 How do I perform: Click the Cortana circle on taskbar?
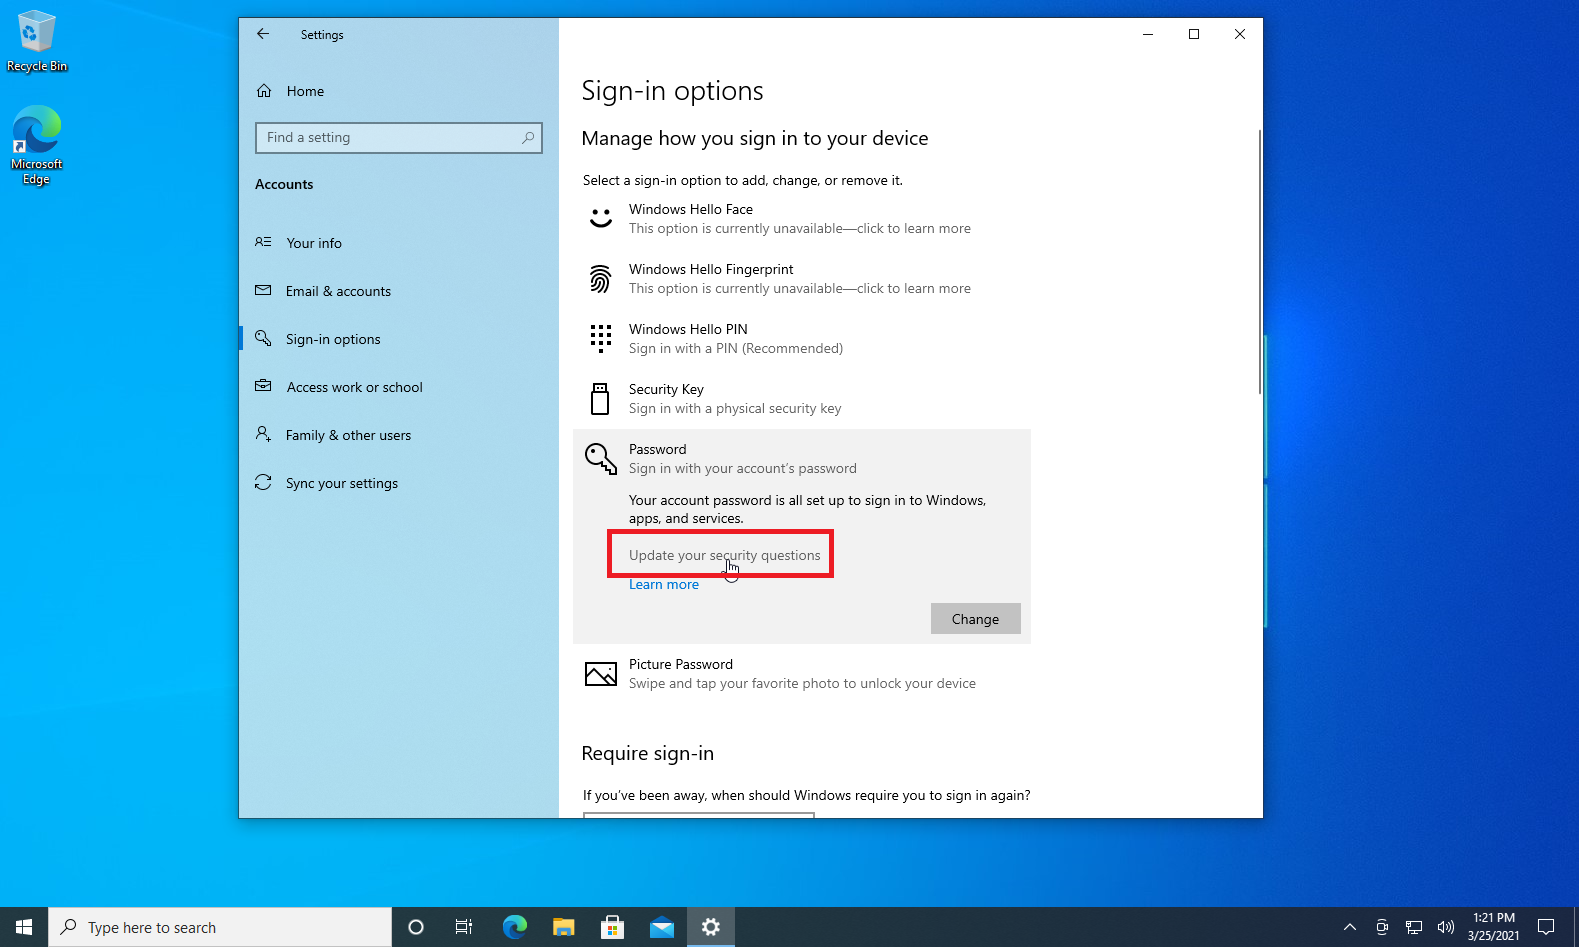pos(416,927)
